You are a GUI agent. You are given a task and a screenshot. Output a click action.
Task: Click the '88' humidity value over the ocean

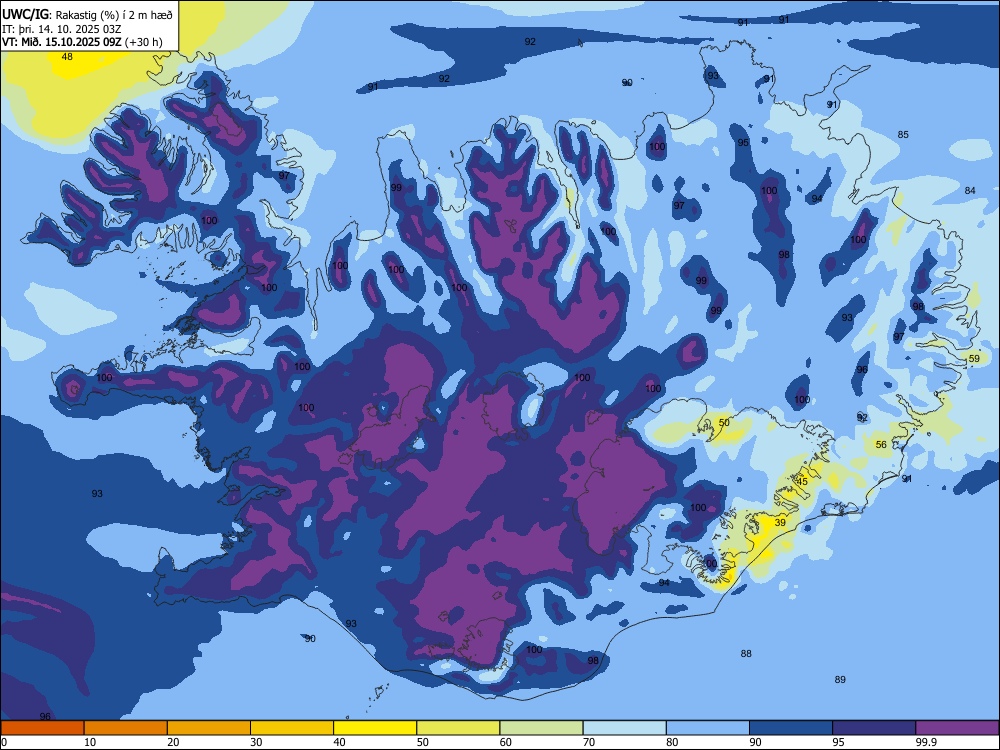(x=746, y=654)
